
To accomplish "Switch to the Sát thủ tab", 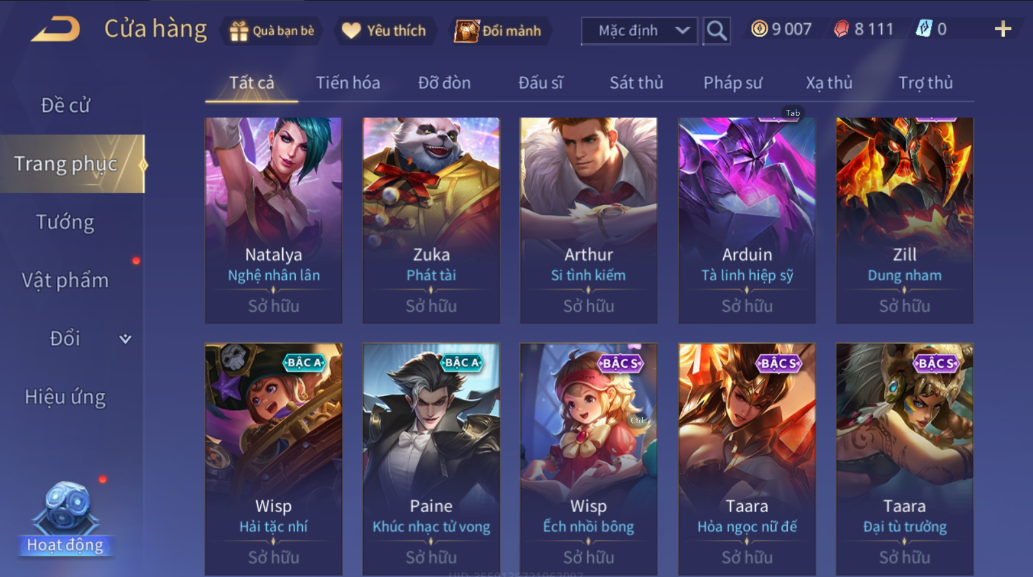I will [x=636, y=83].
